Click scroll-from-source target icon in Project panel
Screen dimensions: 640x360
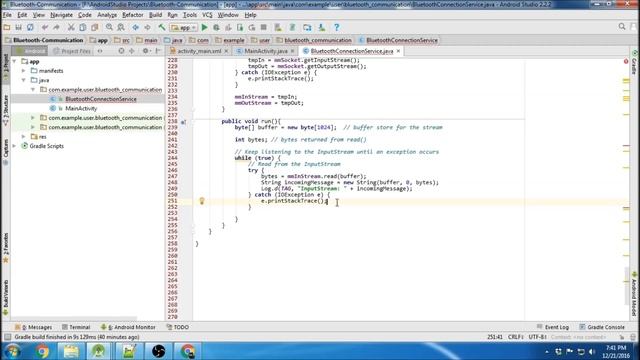coord(121,51)
